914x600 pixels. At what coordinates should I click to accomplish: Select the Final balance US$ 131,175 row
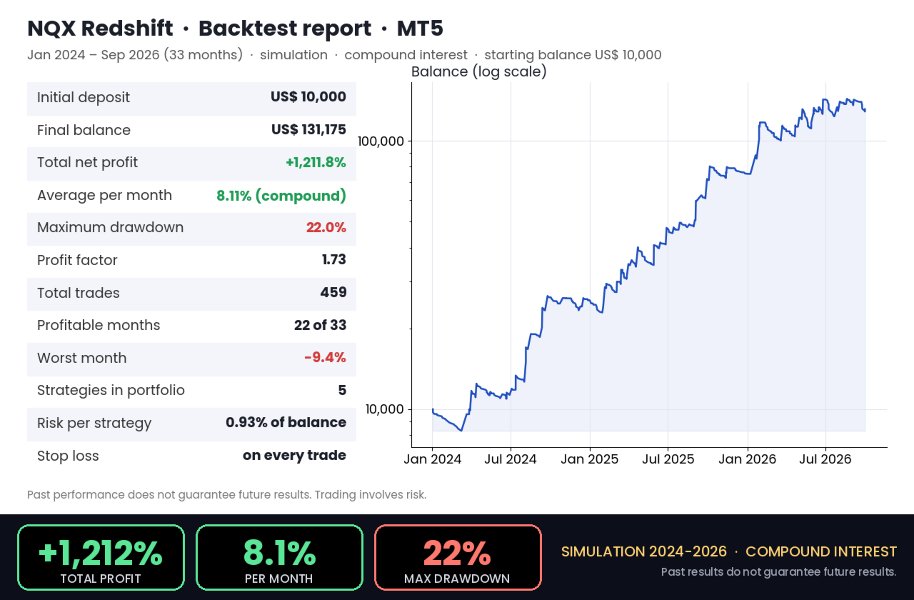tap(191, 130)
